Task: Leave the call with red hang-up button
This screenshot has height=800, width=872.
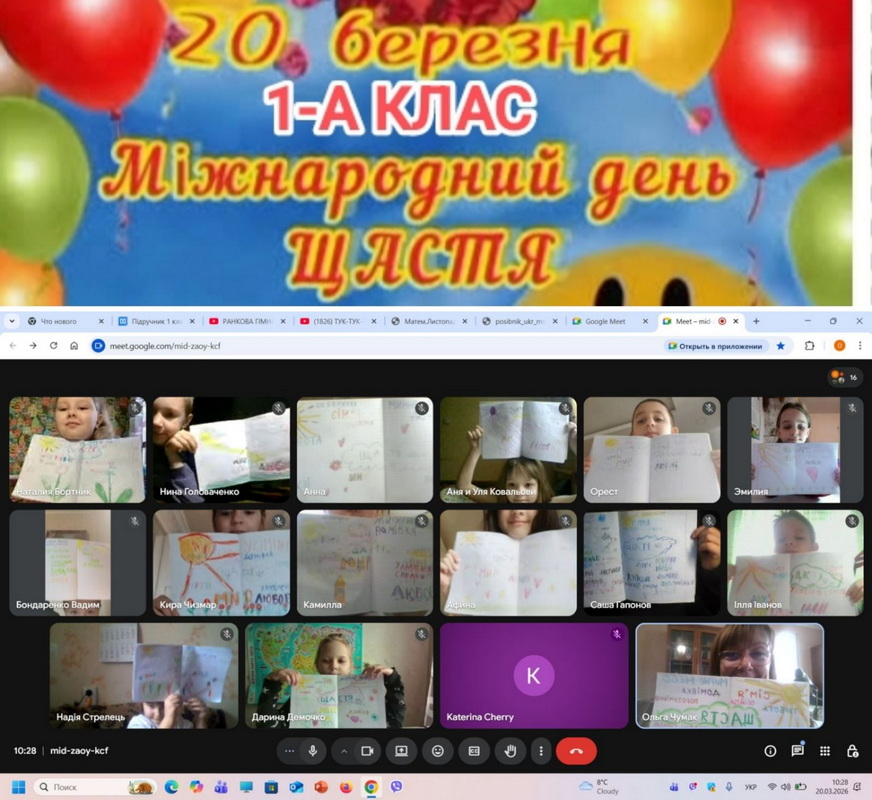Action: tap(576, 751)
